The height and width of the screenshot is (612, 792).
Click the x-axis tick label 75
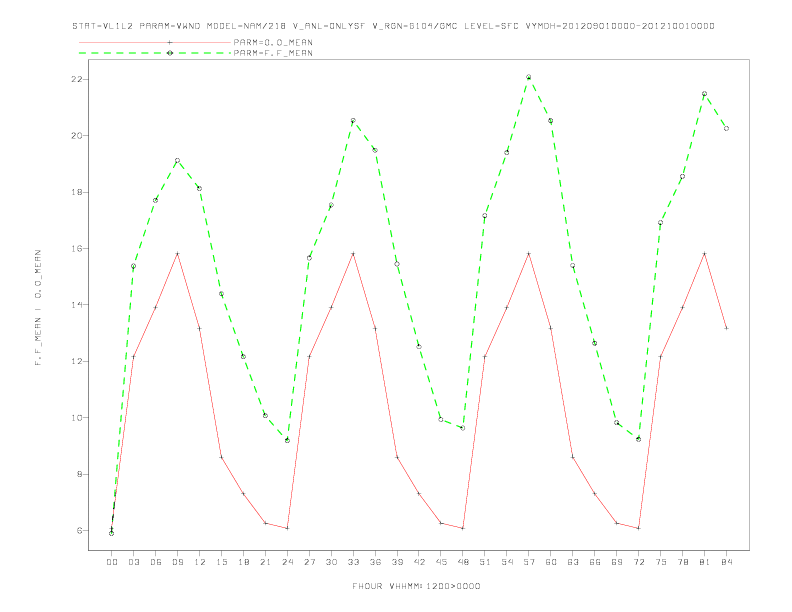click(661, 562)
